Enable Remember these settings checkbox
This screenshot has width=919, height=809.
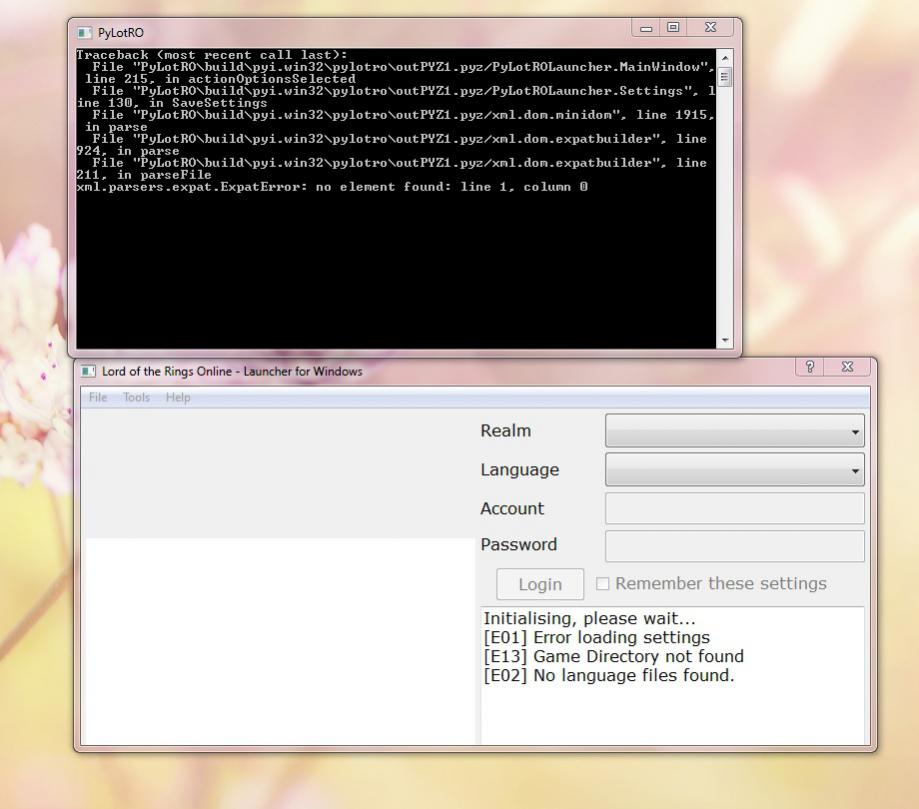(603, 584)
